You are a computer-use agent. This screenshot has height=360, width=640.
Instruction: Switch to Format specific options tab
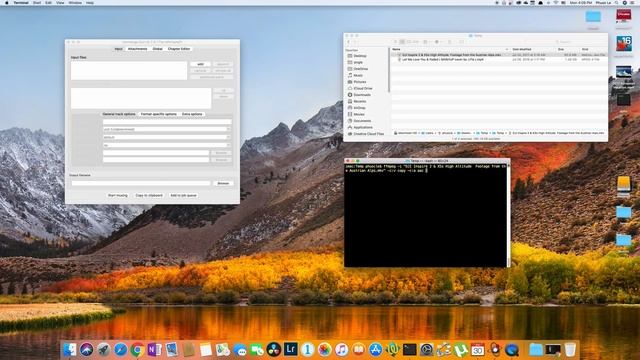click(159, 114)
